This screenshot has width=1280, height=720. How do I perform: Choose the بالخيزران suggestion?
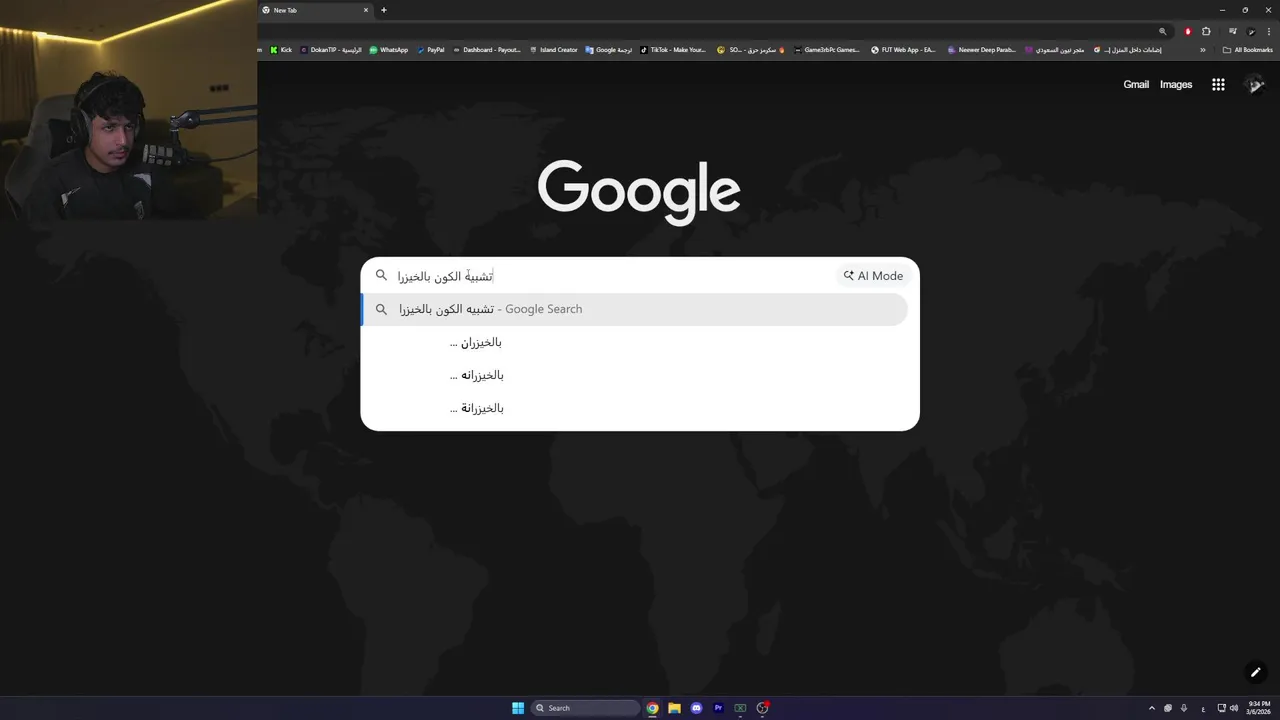[634, 342]
